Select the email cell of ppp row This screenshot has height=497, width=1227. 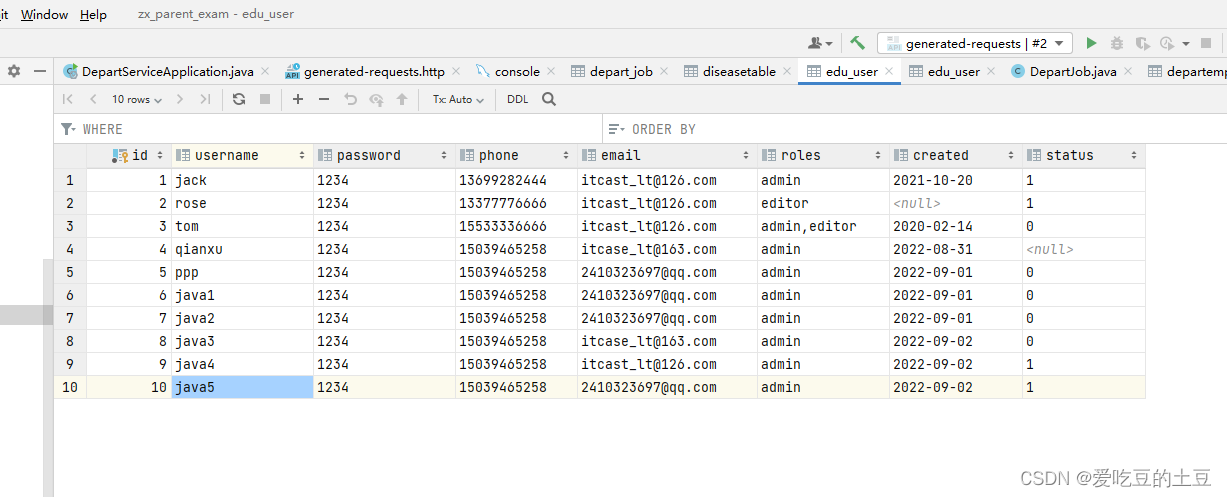coord(667,272)
